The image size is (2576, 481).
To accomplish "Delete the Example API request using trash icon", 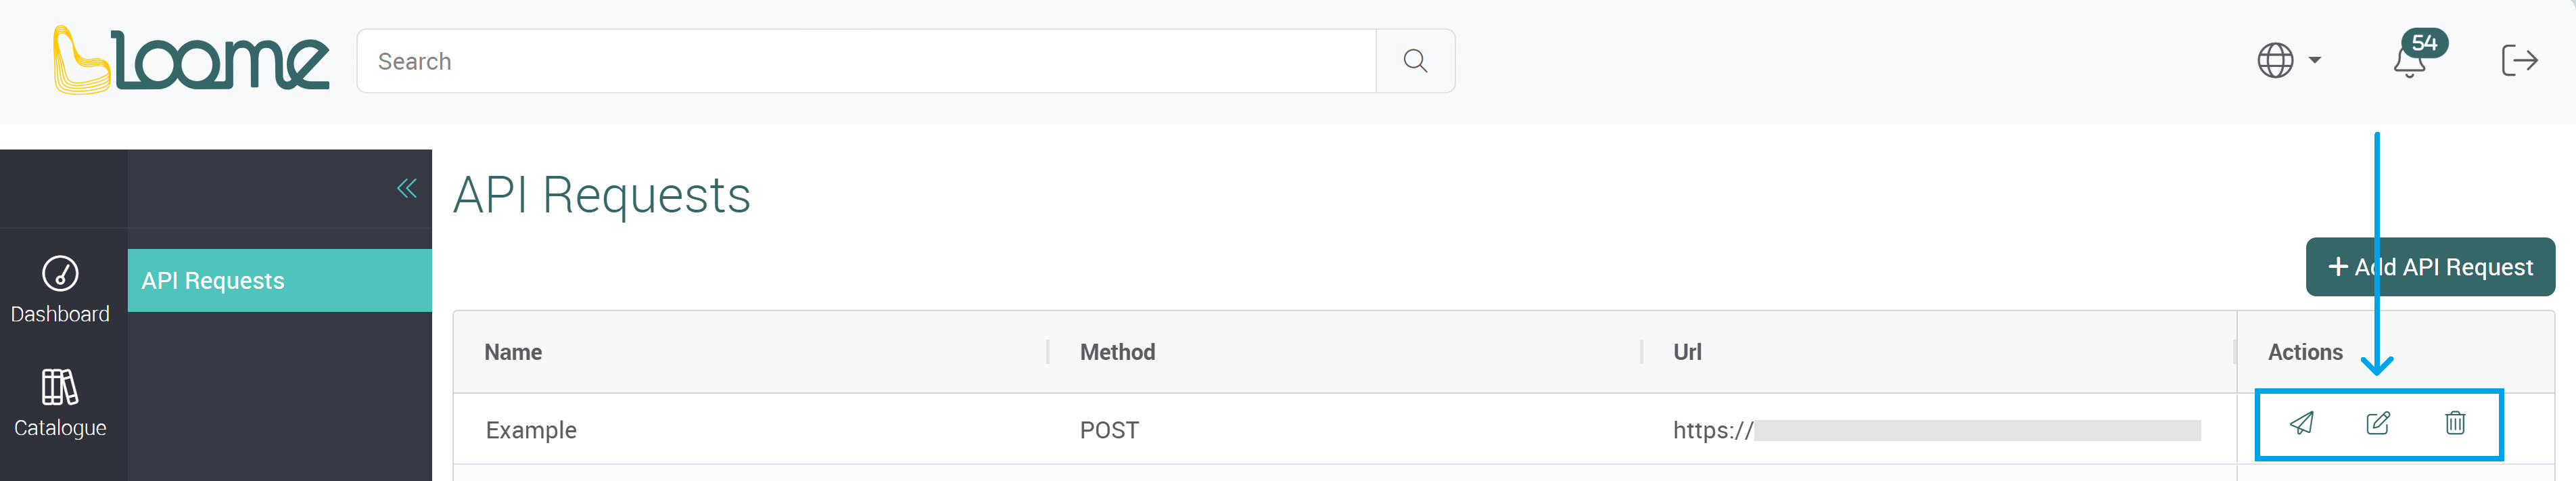I will pyautogui.click(x=2455, y=424).
